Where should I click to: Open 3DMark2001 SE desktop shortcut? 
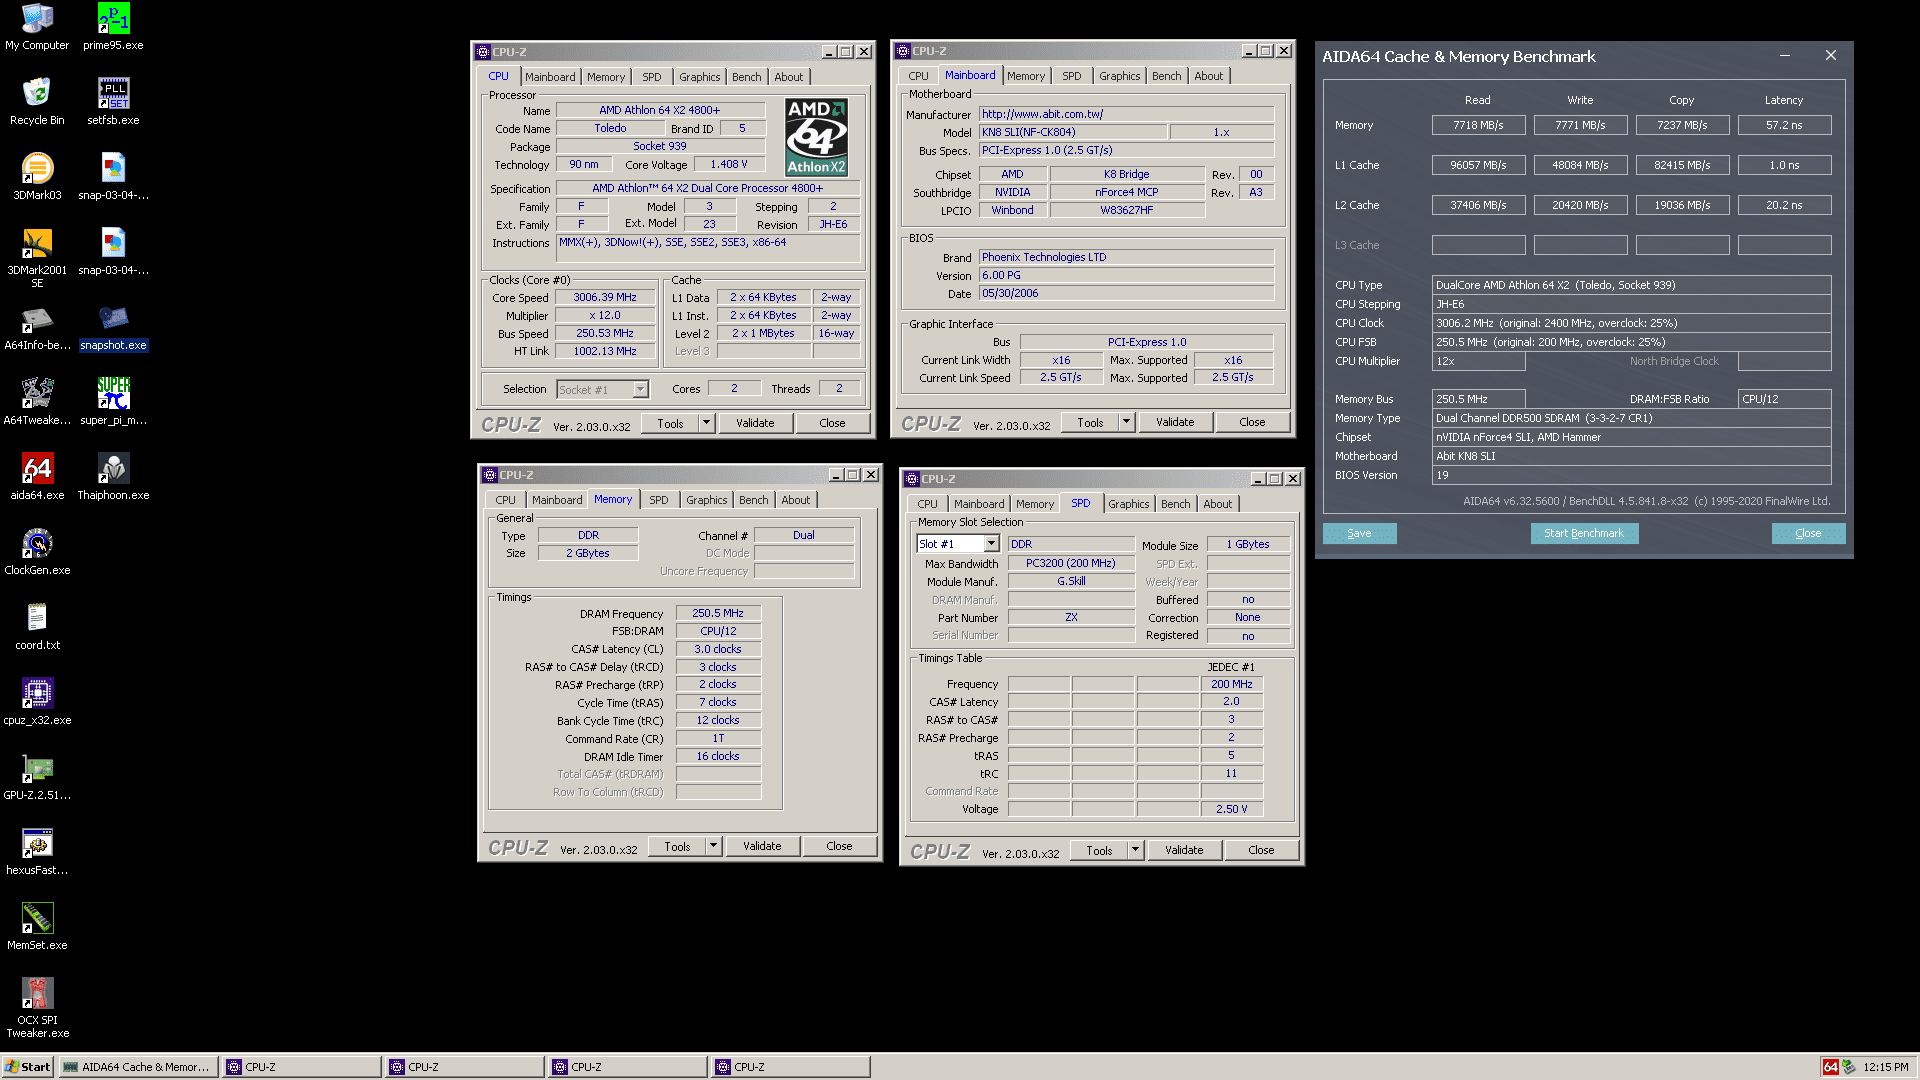pos(37,258)
